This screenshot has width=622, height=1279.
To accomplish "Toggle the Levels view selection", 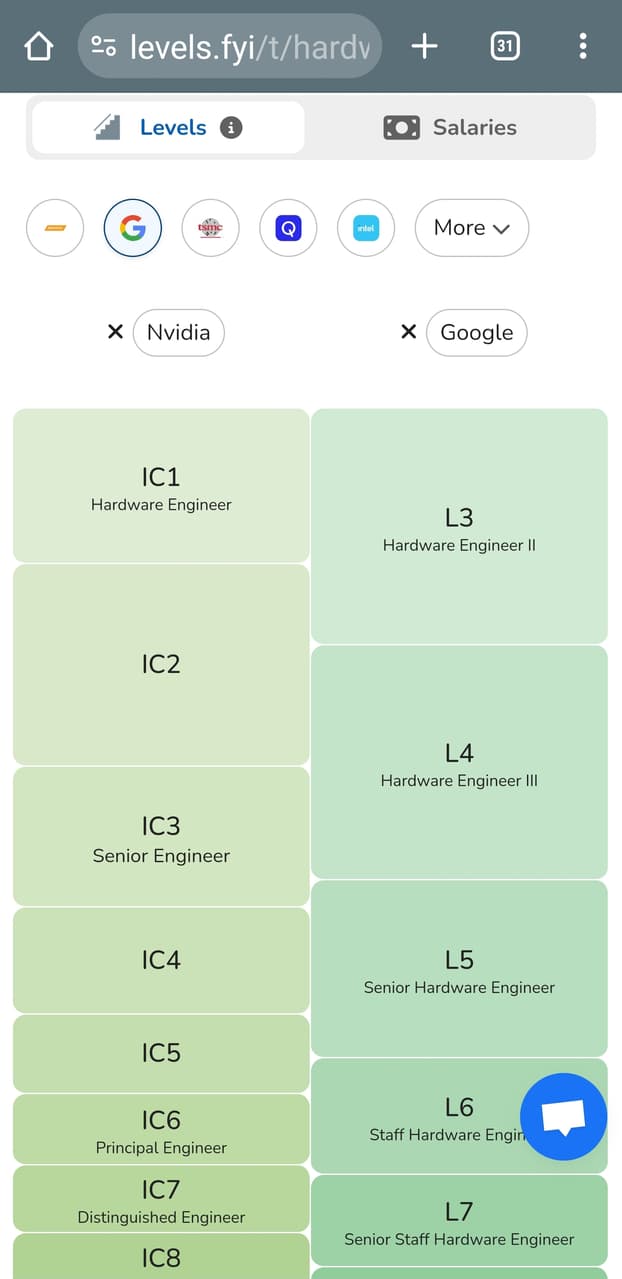I will point(167,127).
